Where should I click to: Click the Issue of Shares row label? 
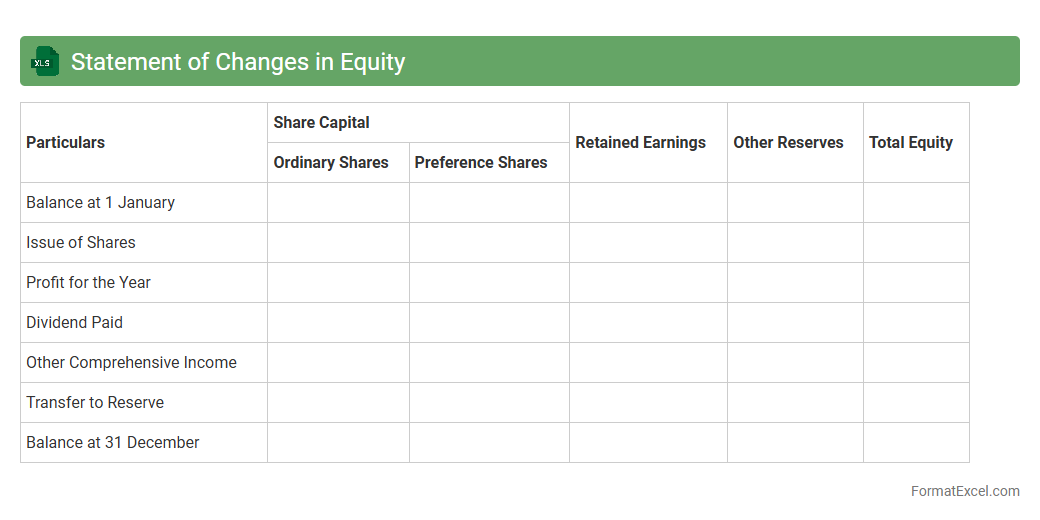click(x=81, y=243)
